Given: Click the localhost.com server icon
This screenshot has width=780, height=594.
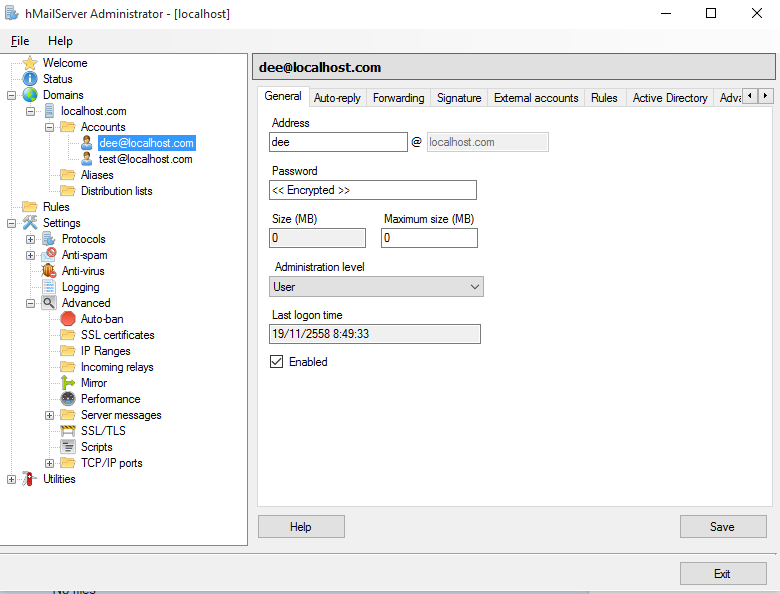Looking at the screenshot, I should point(49,111).
